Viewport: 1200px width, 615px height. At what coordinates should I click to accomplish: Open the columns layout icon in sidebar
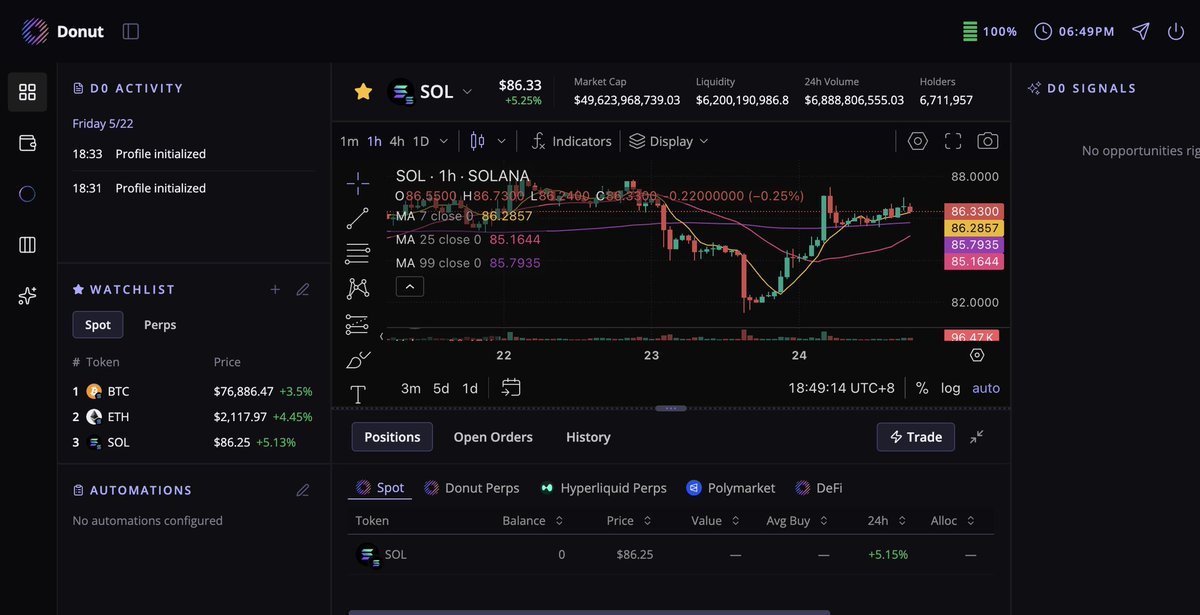point(27,245)
